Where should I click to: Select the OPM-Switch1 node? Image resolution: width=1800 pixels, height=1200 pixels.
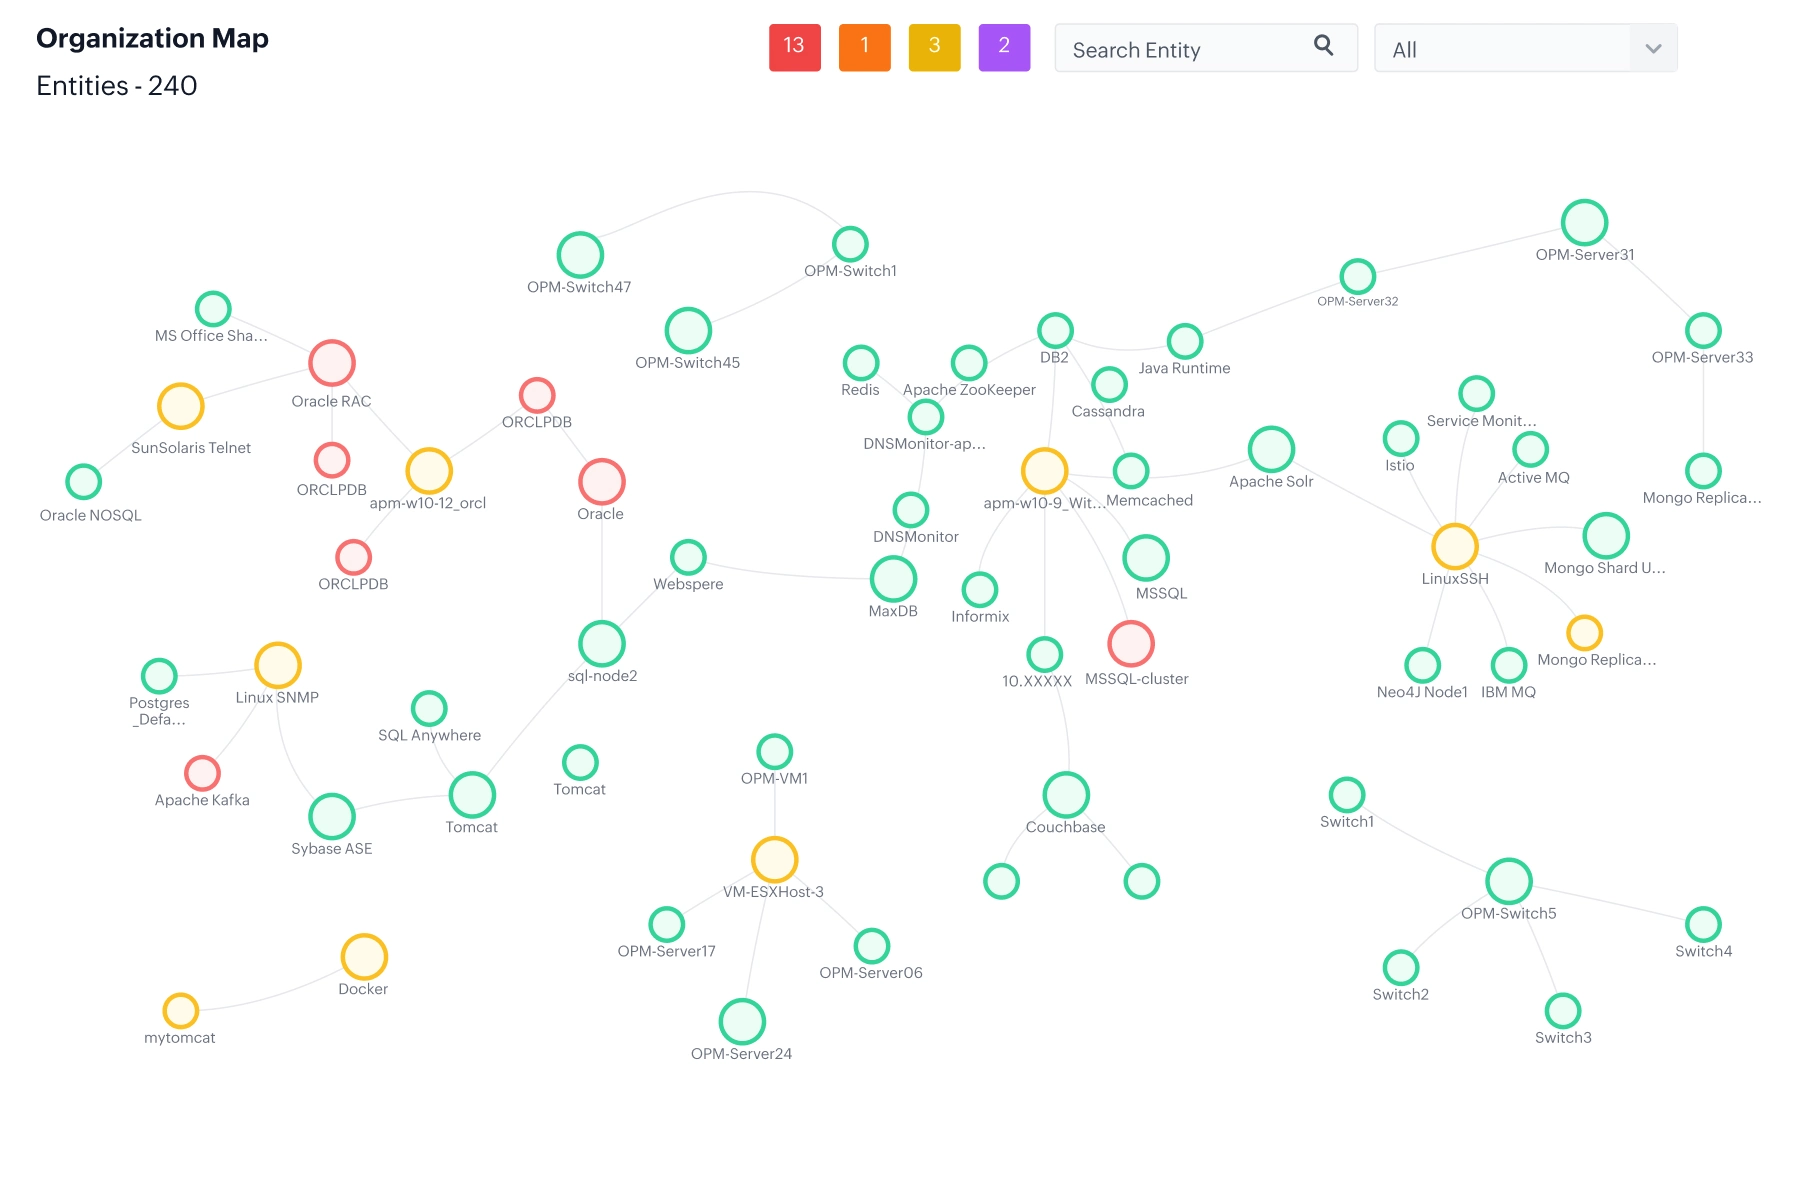click(850, 244)
